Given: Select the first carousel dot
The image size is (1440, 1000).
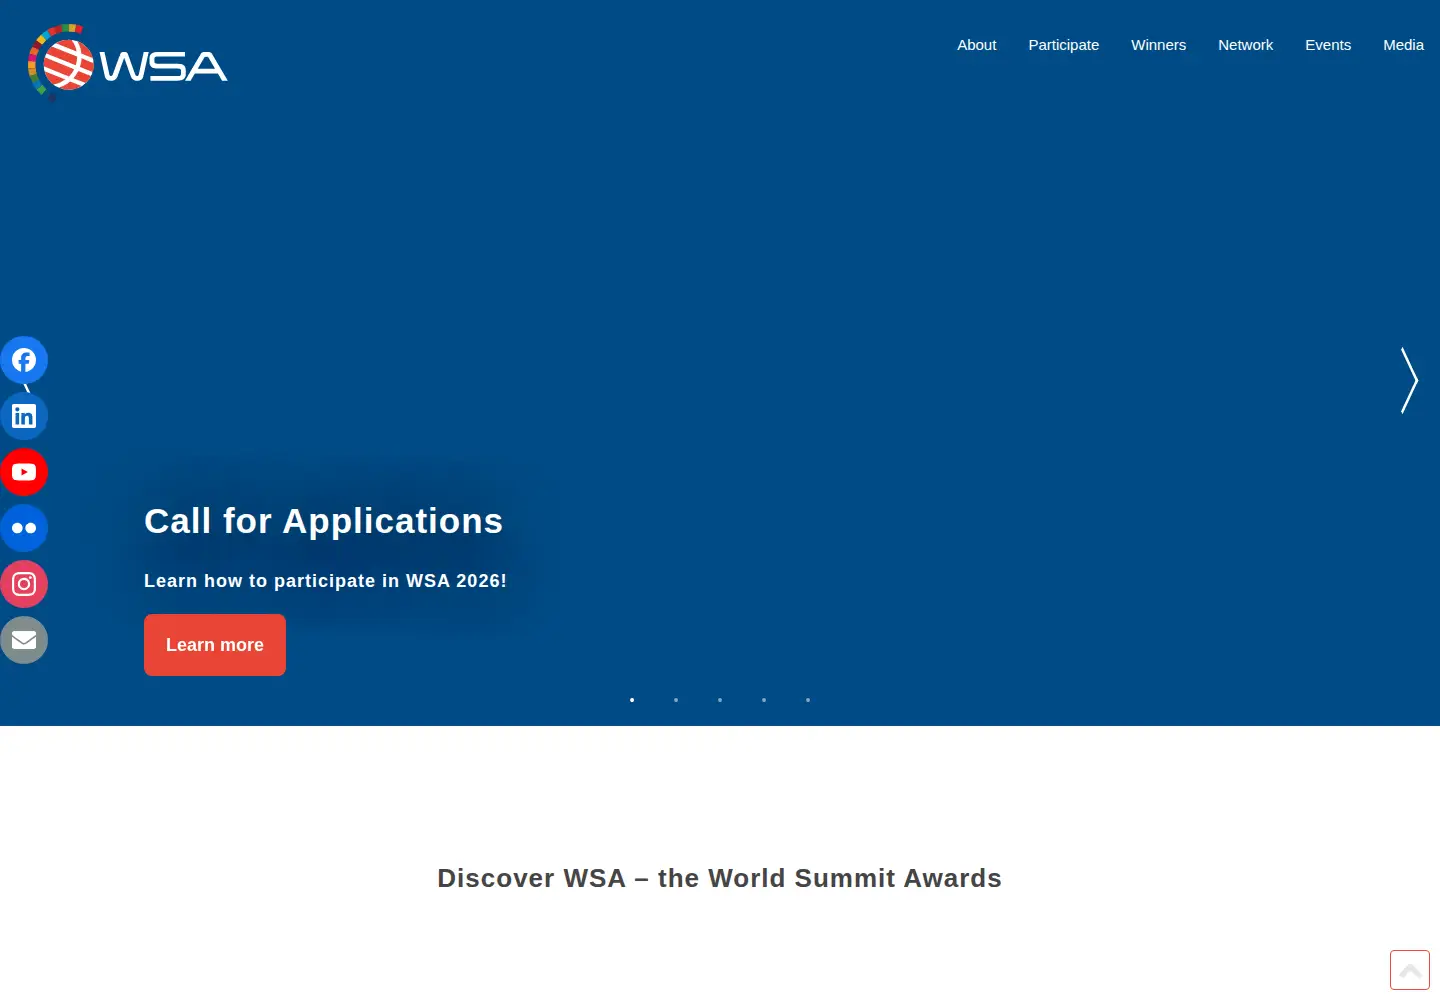Looking at the screenshot, I should pos(632,700).
